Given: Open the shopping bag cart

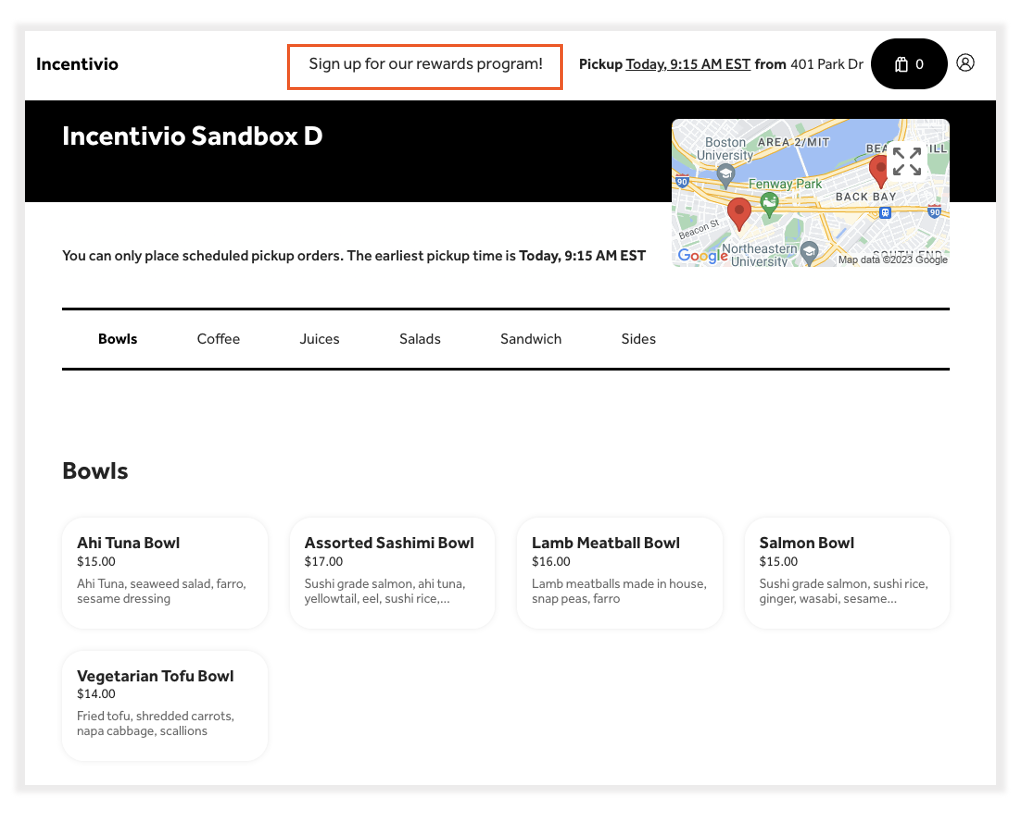Looking at the screenshot, I should point(909,64).
